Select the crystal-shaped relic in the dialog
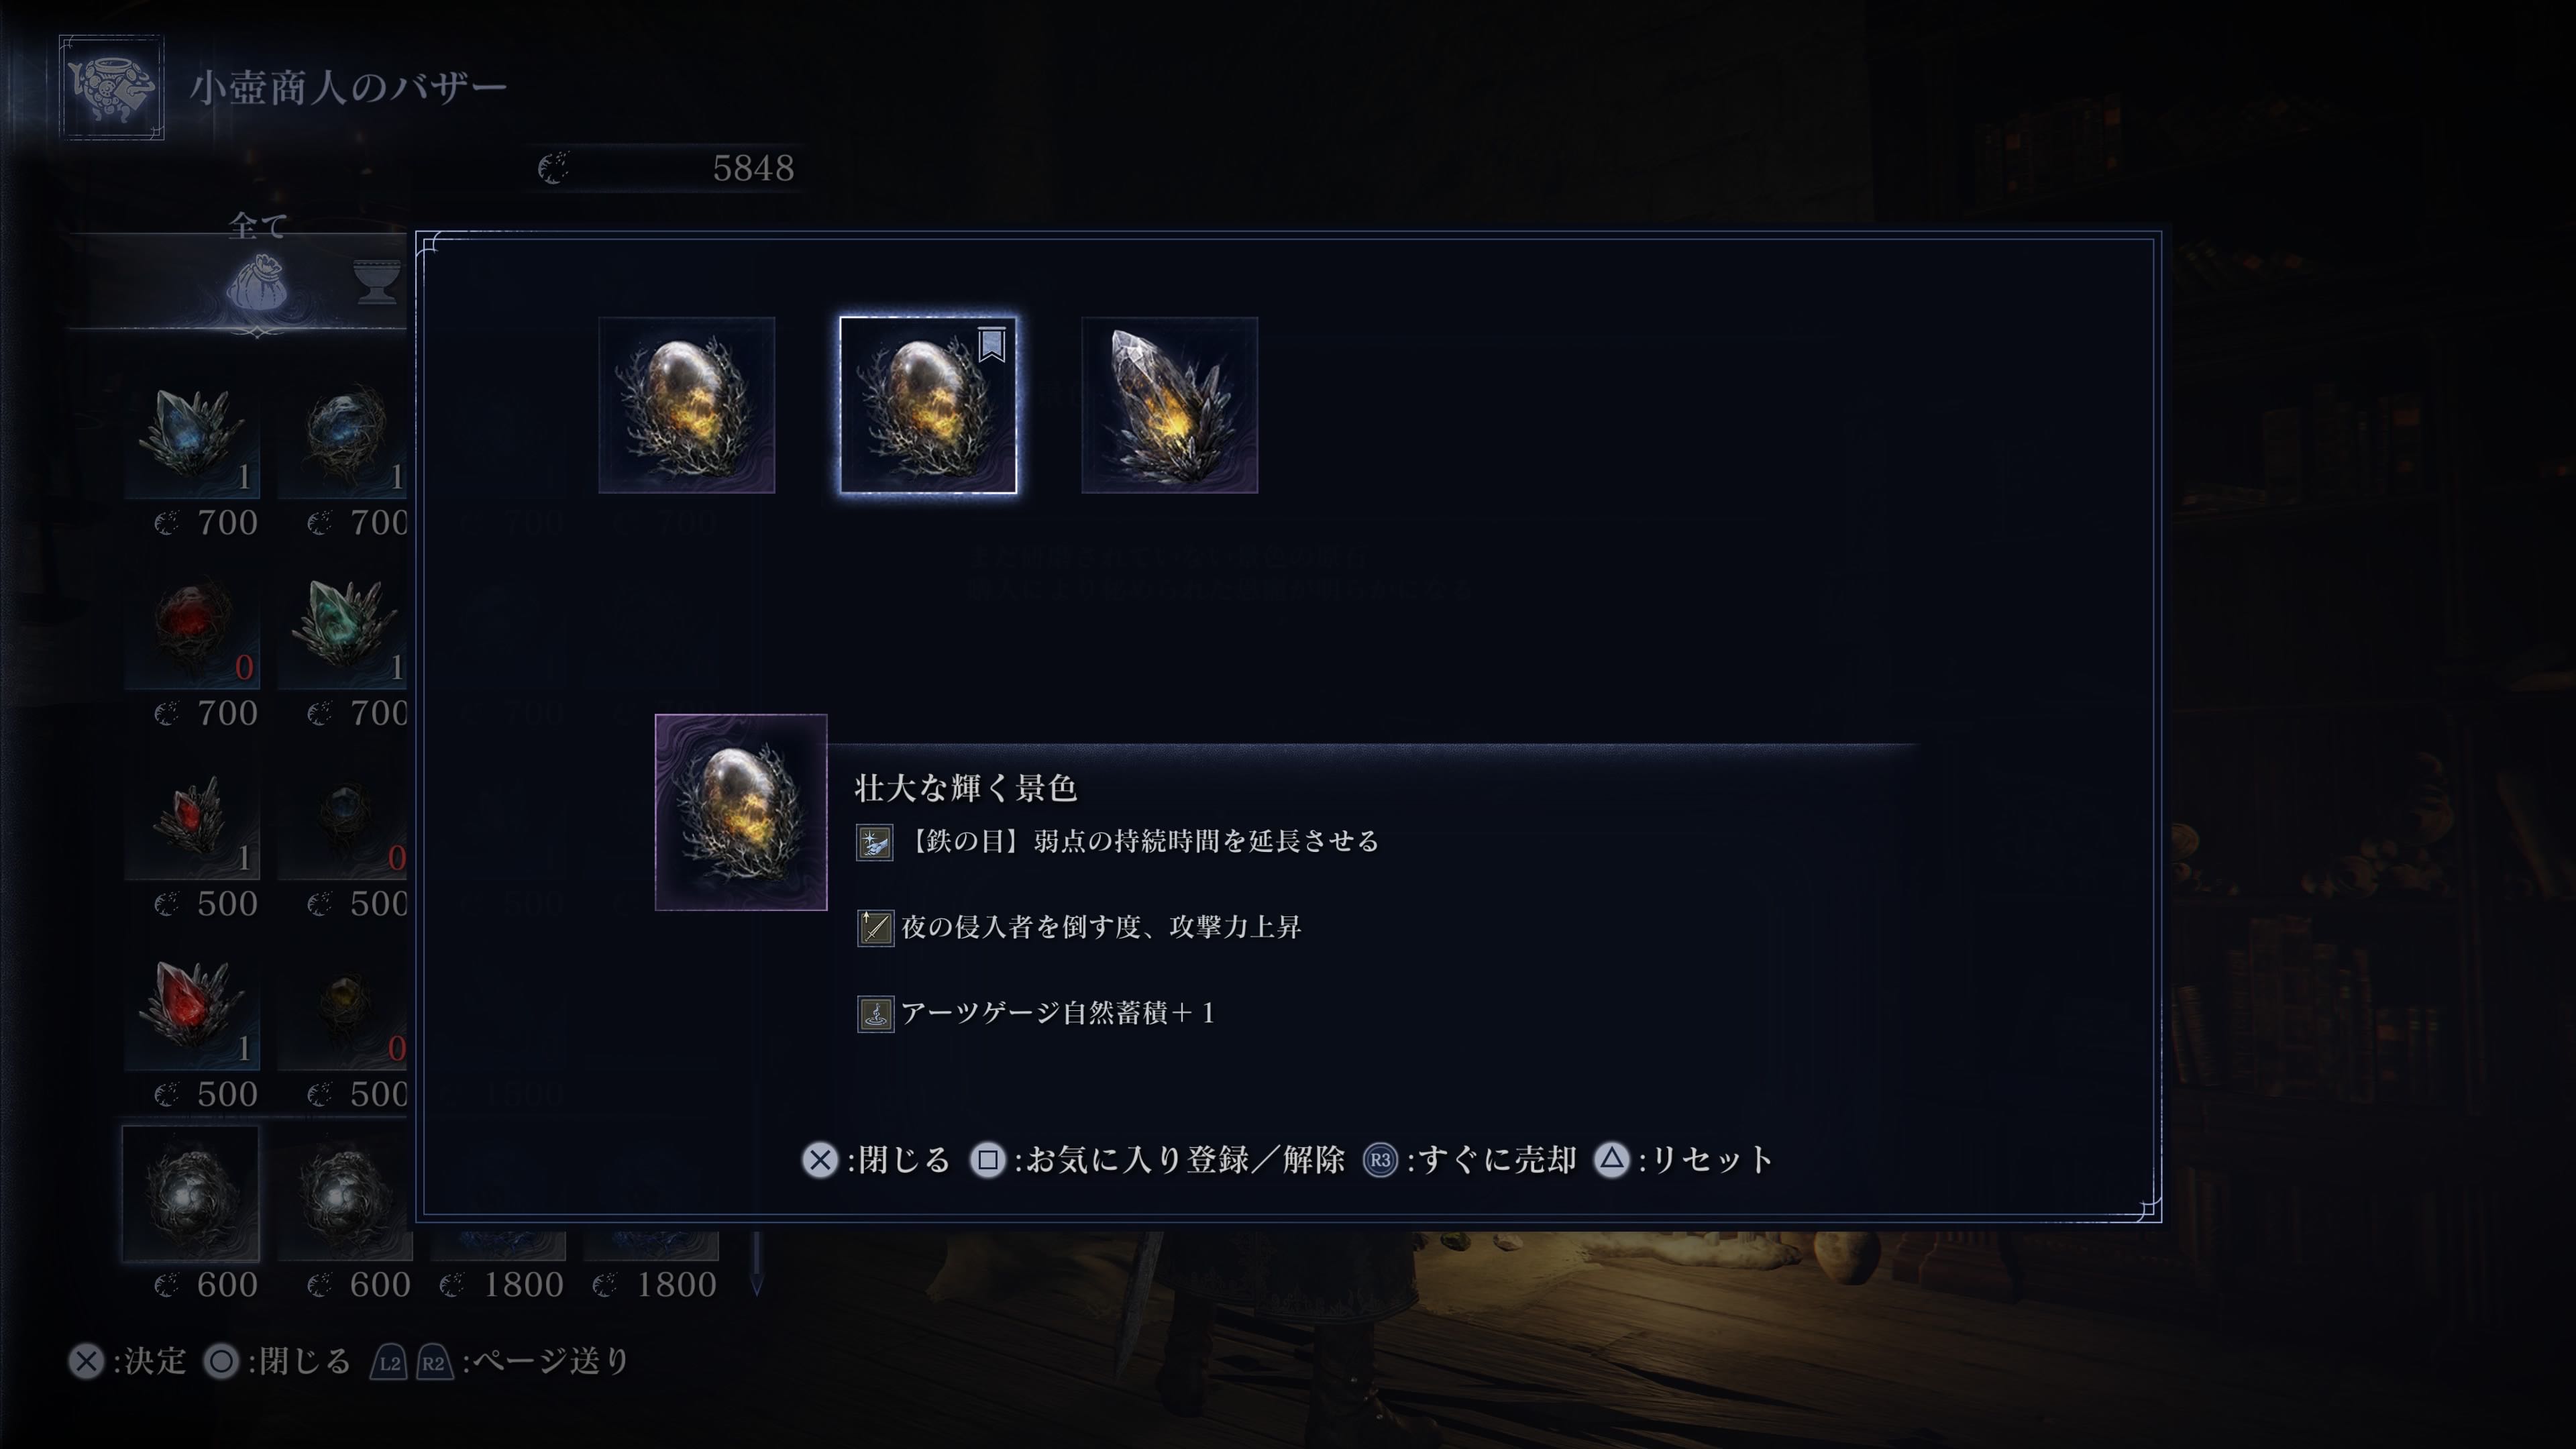Viewport: 2576px width, 1449px height. coord(1169,405)
